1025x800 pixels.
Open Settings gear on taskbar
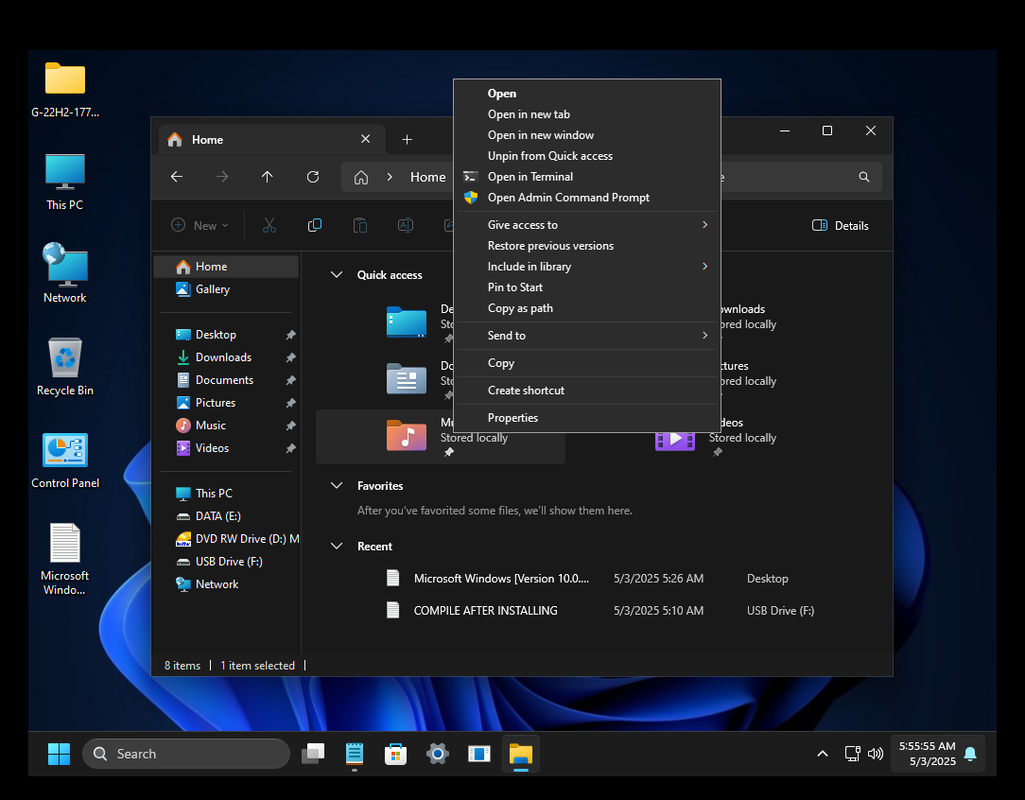[x=437, y=754]
